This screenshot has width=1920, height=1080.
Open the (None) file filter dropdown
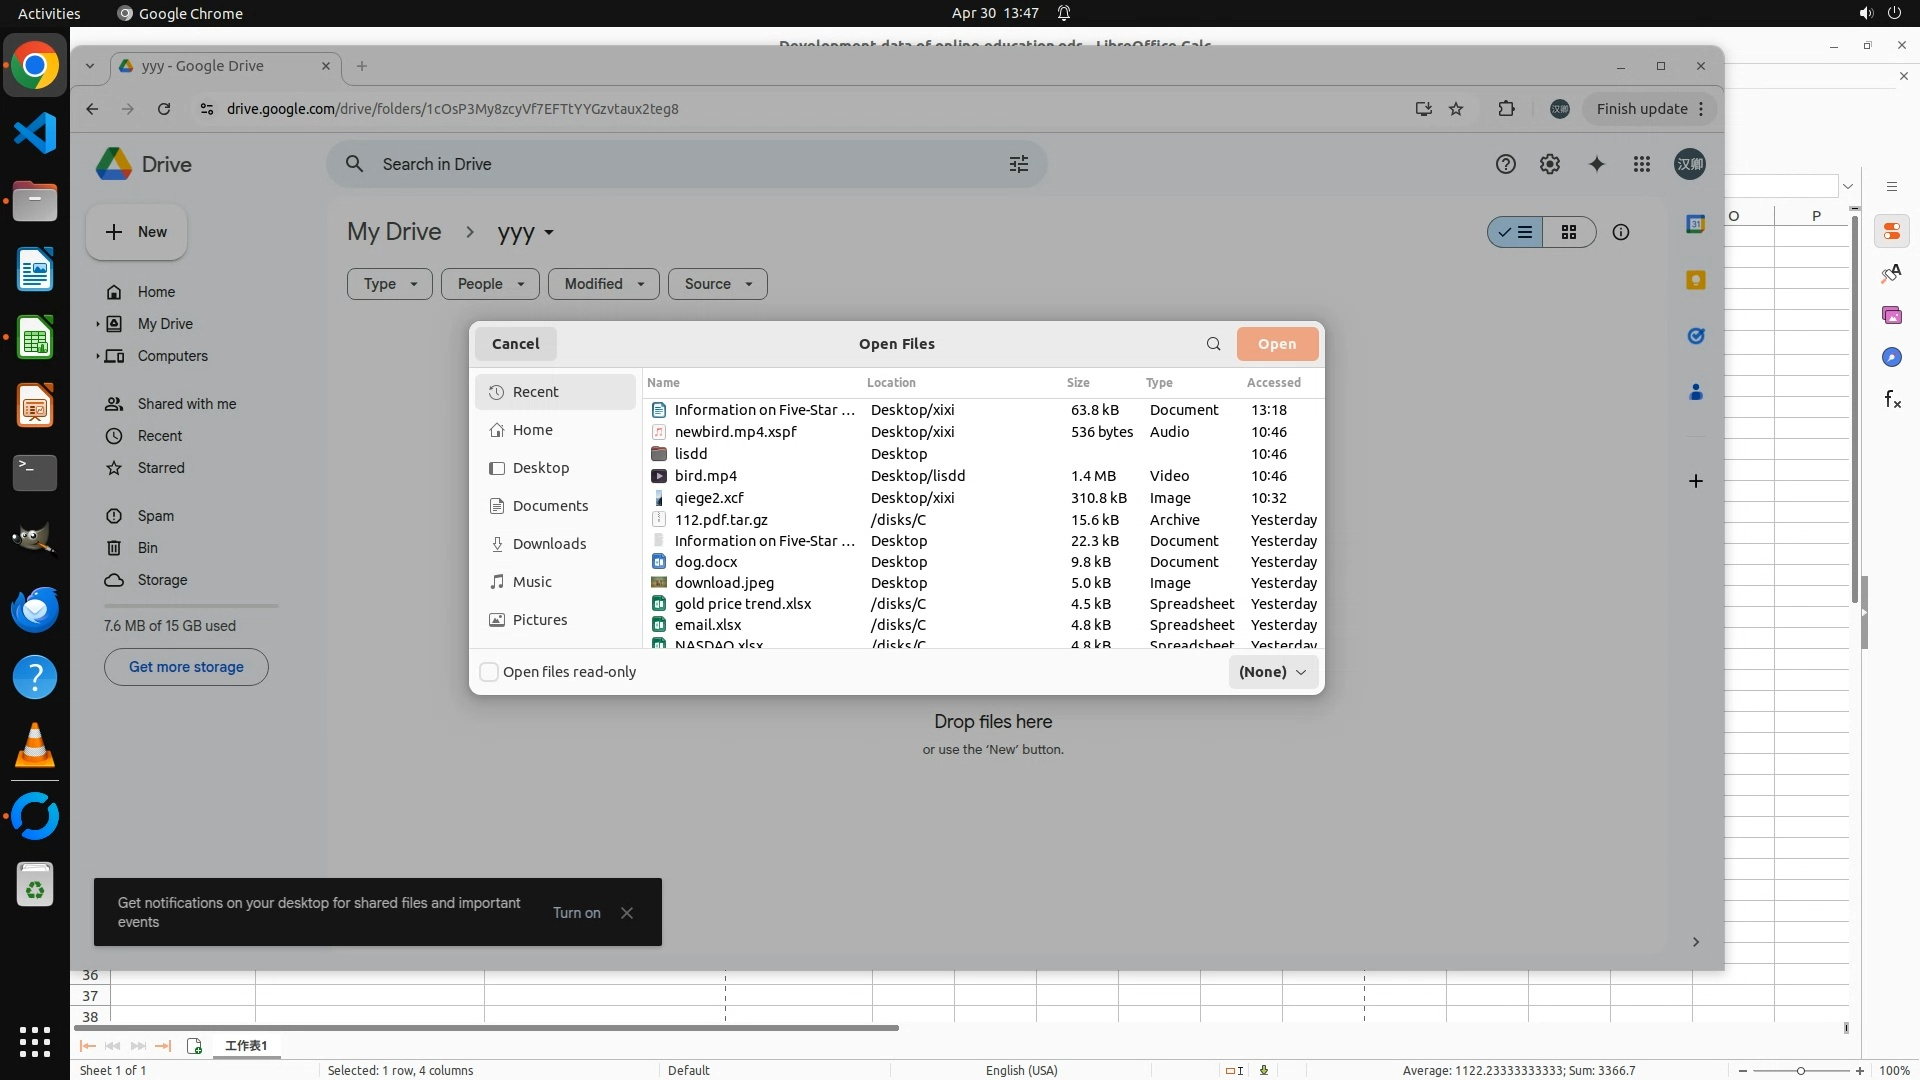click(x=1272, y=672)
